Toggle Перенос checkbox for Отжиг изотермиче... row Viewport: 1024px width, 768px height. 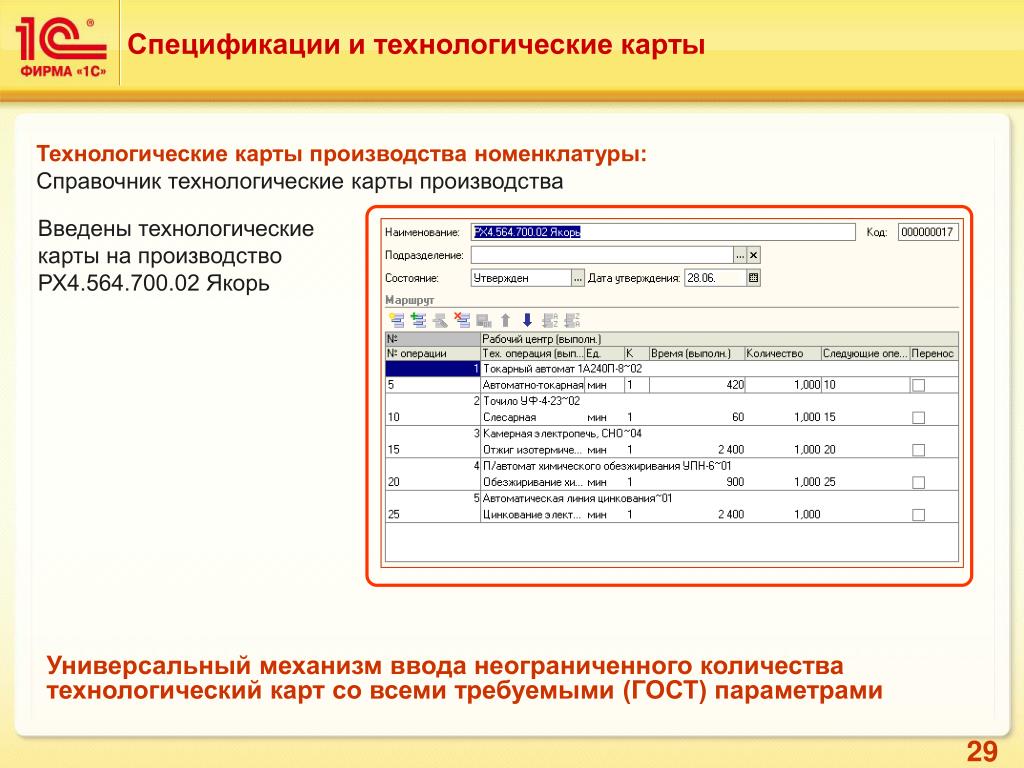click(918, 450)
